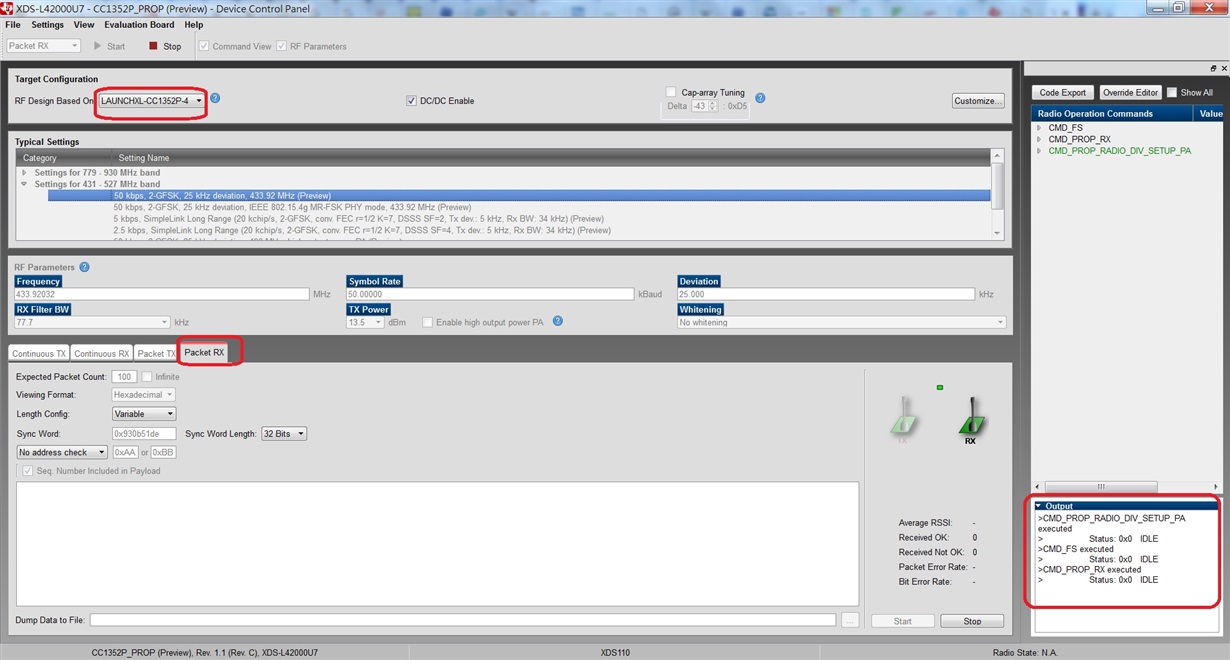Open the View menu
The height and width of the screenshot is (660, 1230).
84,25
